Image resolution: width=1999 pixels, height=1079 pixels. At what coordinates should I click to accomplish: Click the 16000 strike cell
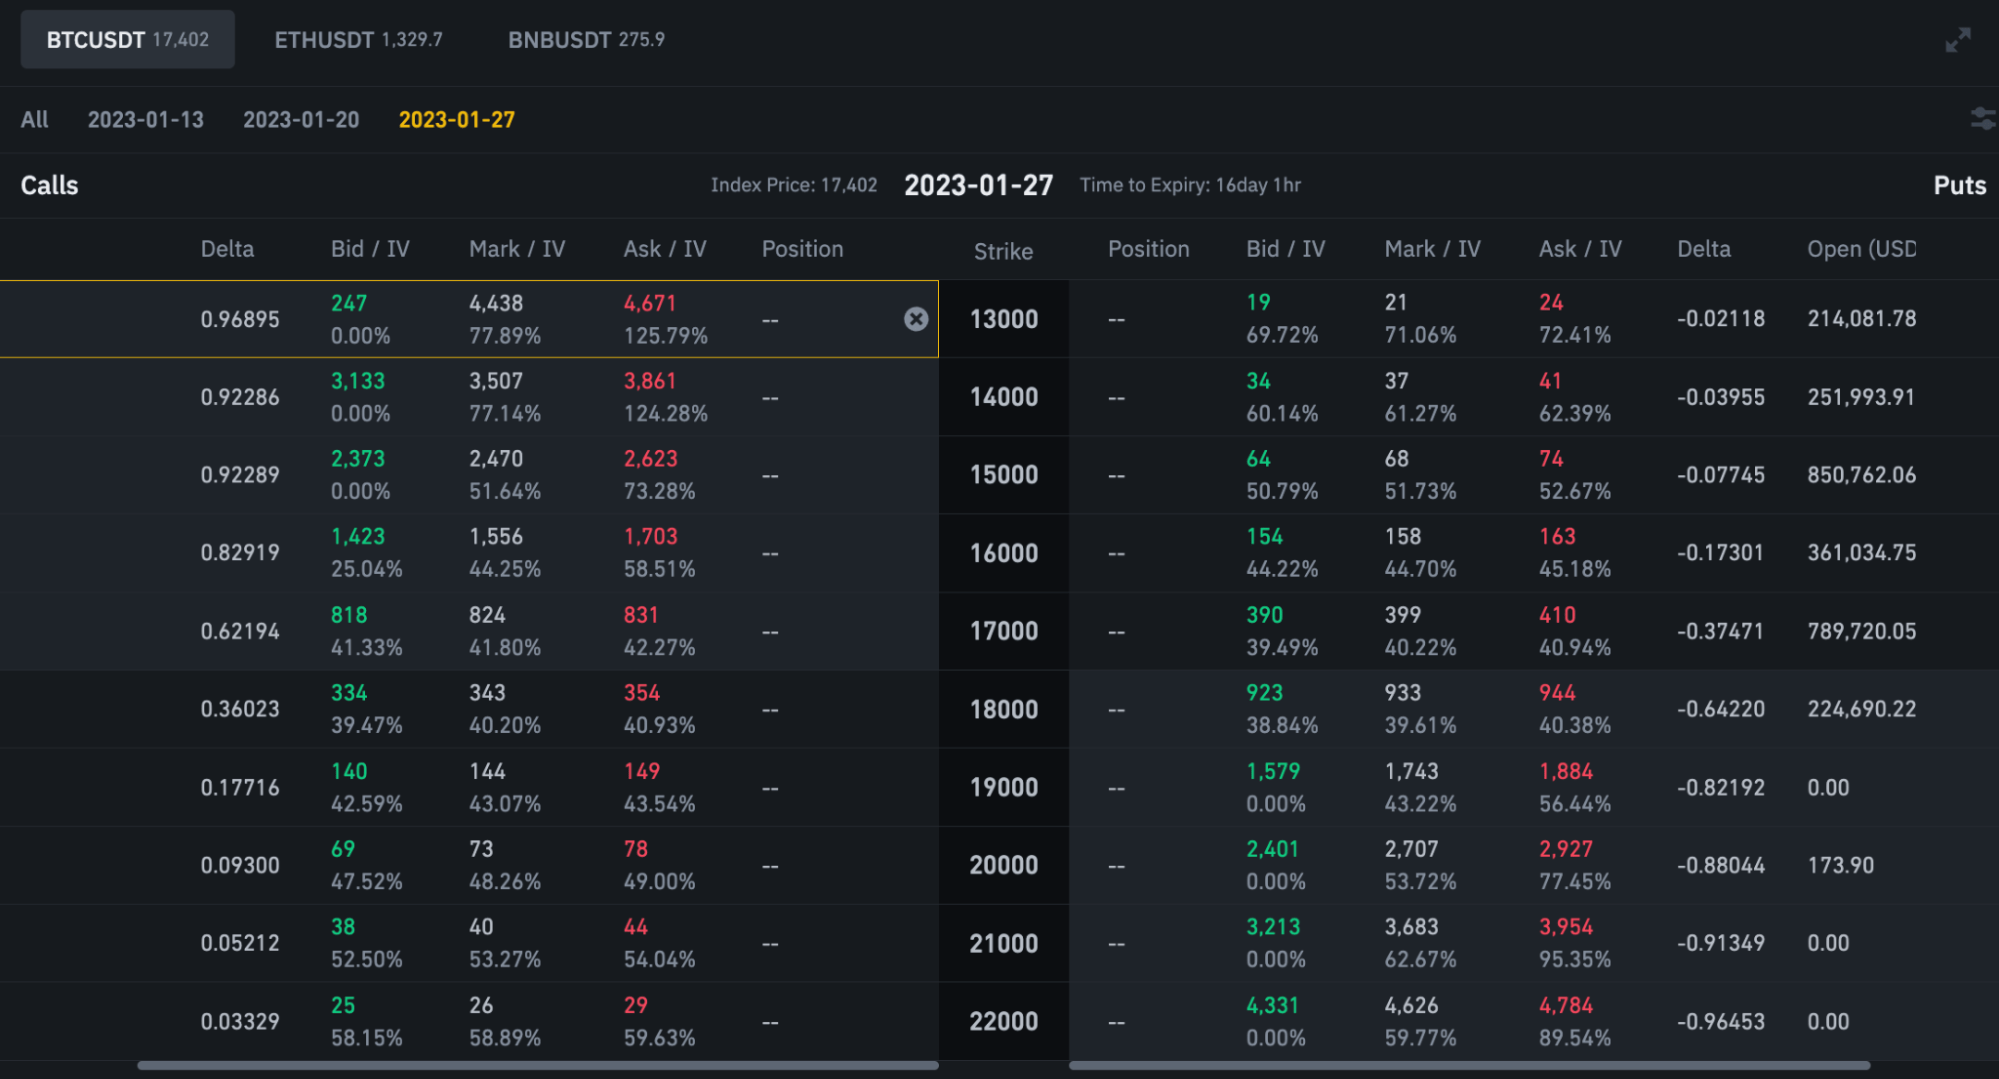click(x=1004, y=553)
